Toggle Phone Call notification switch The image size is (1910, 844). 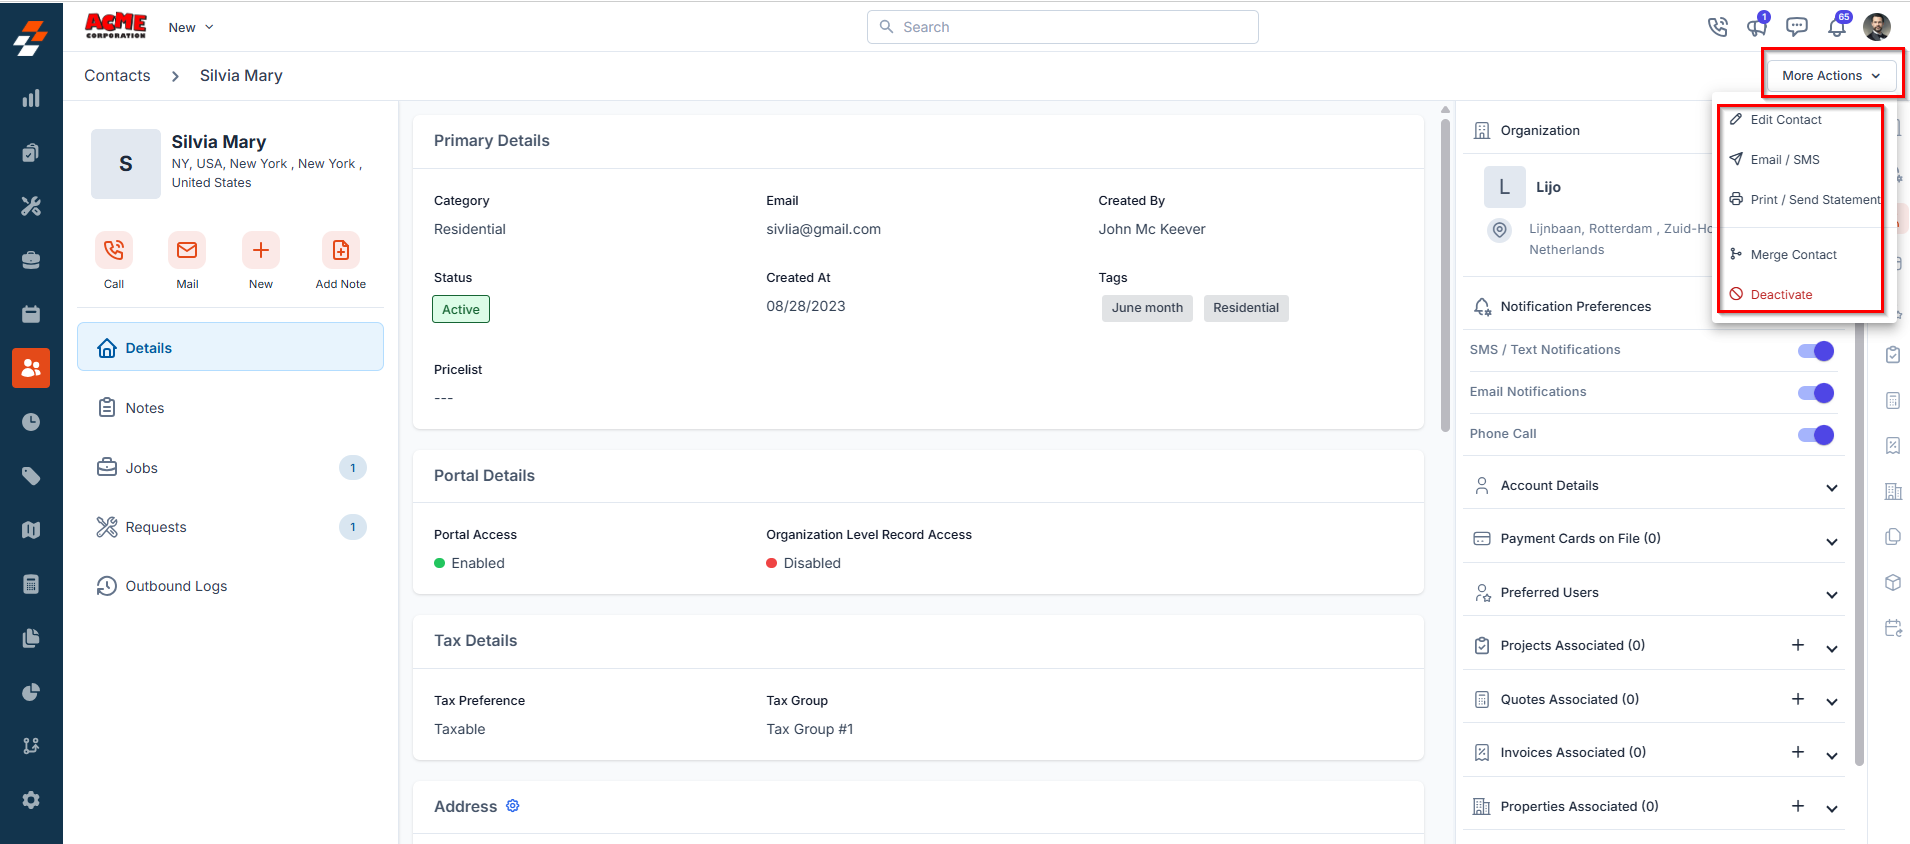(1816, 435)
